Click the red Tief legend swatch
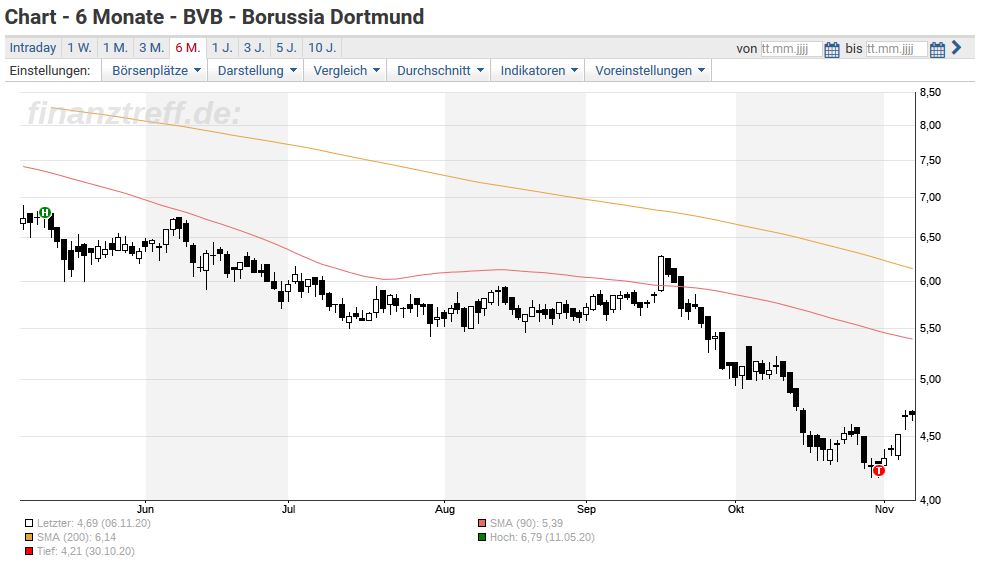Image resolution: width=982 pixels, height=561 pixels. (29, 552)
